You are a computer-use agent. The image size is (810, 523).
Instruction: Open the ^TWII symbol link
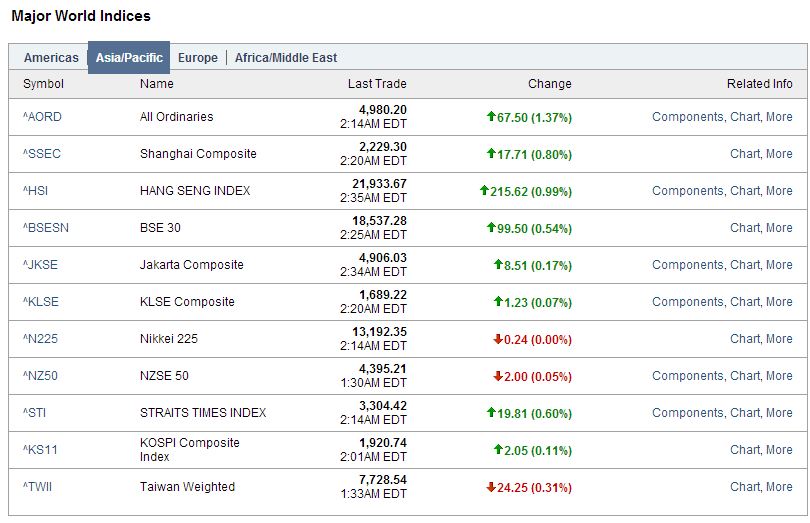pyautogui.click(x=38, y=487)
